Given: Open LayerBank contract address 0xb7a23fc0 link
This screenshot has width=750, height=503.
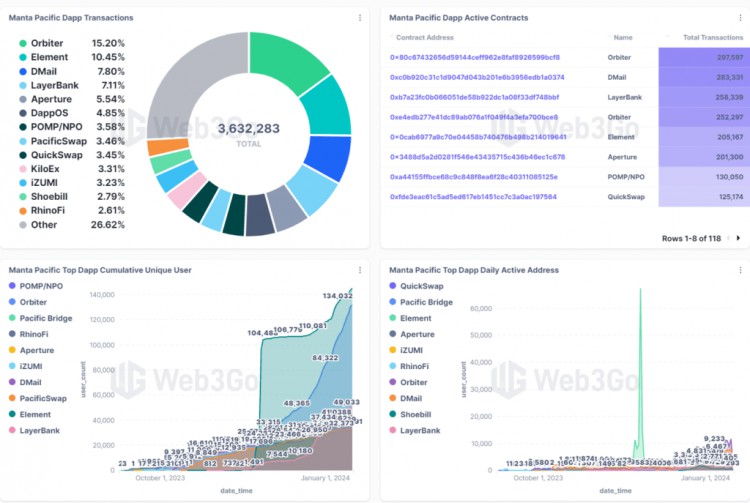Looking at the screenshot, I should pyautogui.click(x=474, y=98).
